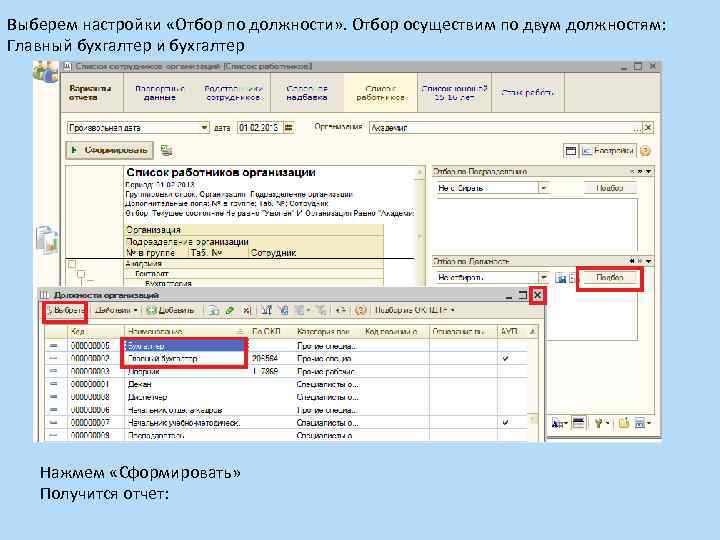Click the refresh arrows icon in Должности toolbar

point(340,310)
